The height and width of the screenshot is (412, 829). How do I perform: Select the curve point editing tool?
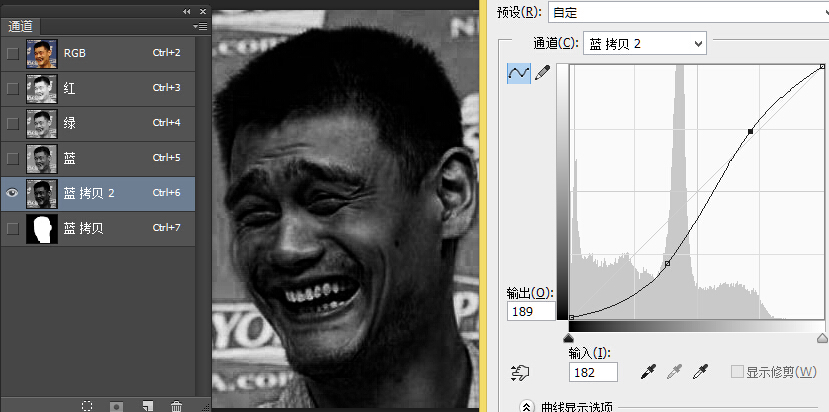[519, 73]
